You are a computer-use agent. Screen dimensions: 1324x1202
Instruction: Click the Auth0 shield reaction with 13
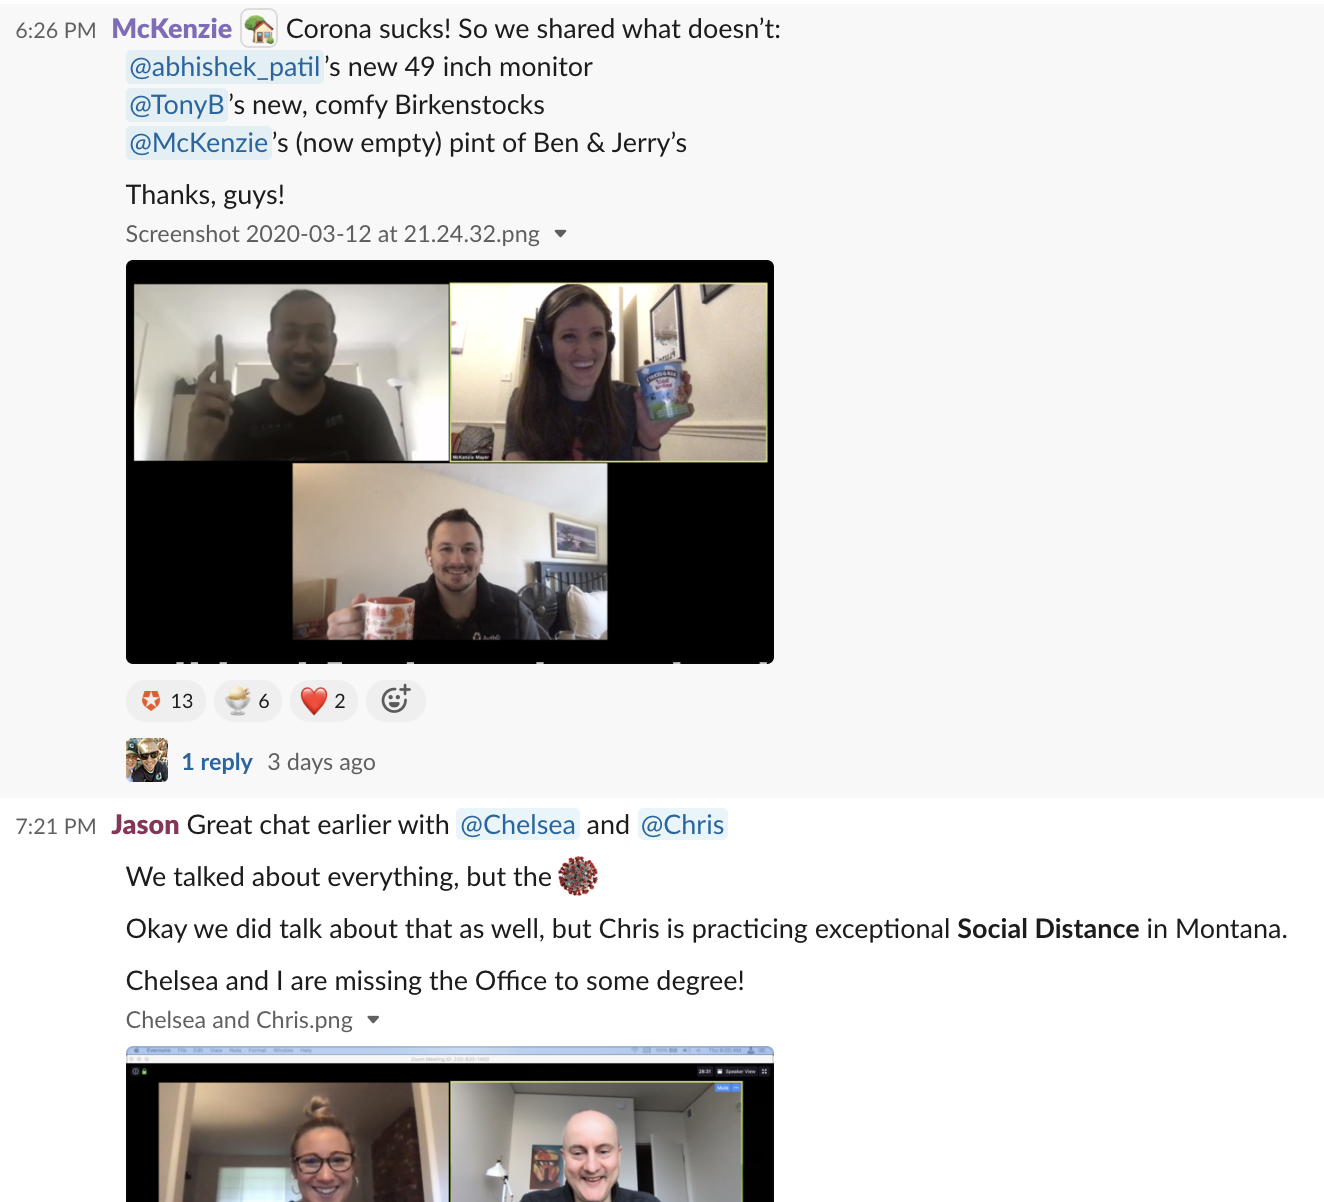pyautogui.click(x=166, y=701)
